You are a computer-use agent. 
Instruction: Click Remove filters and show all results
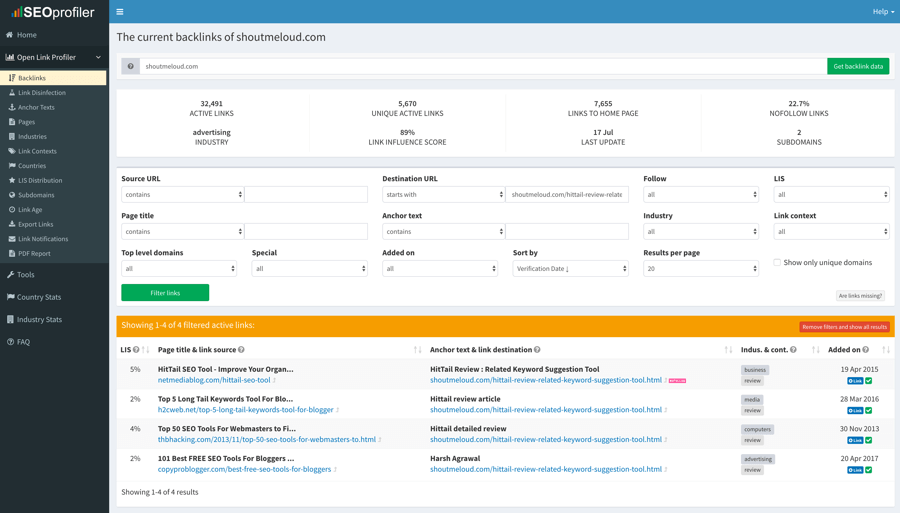[x=844, y=327]
